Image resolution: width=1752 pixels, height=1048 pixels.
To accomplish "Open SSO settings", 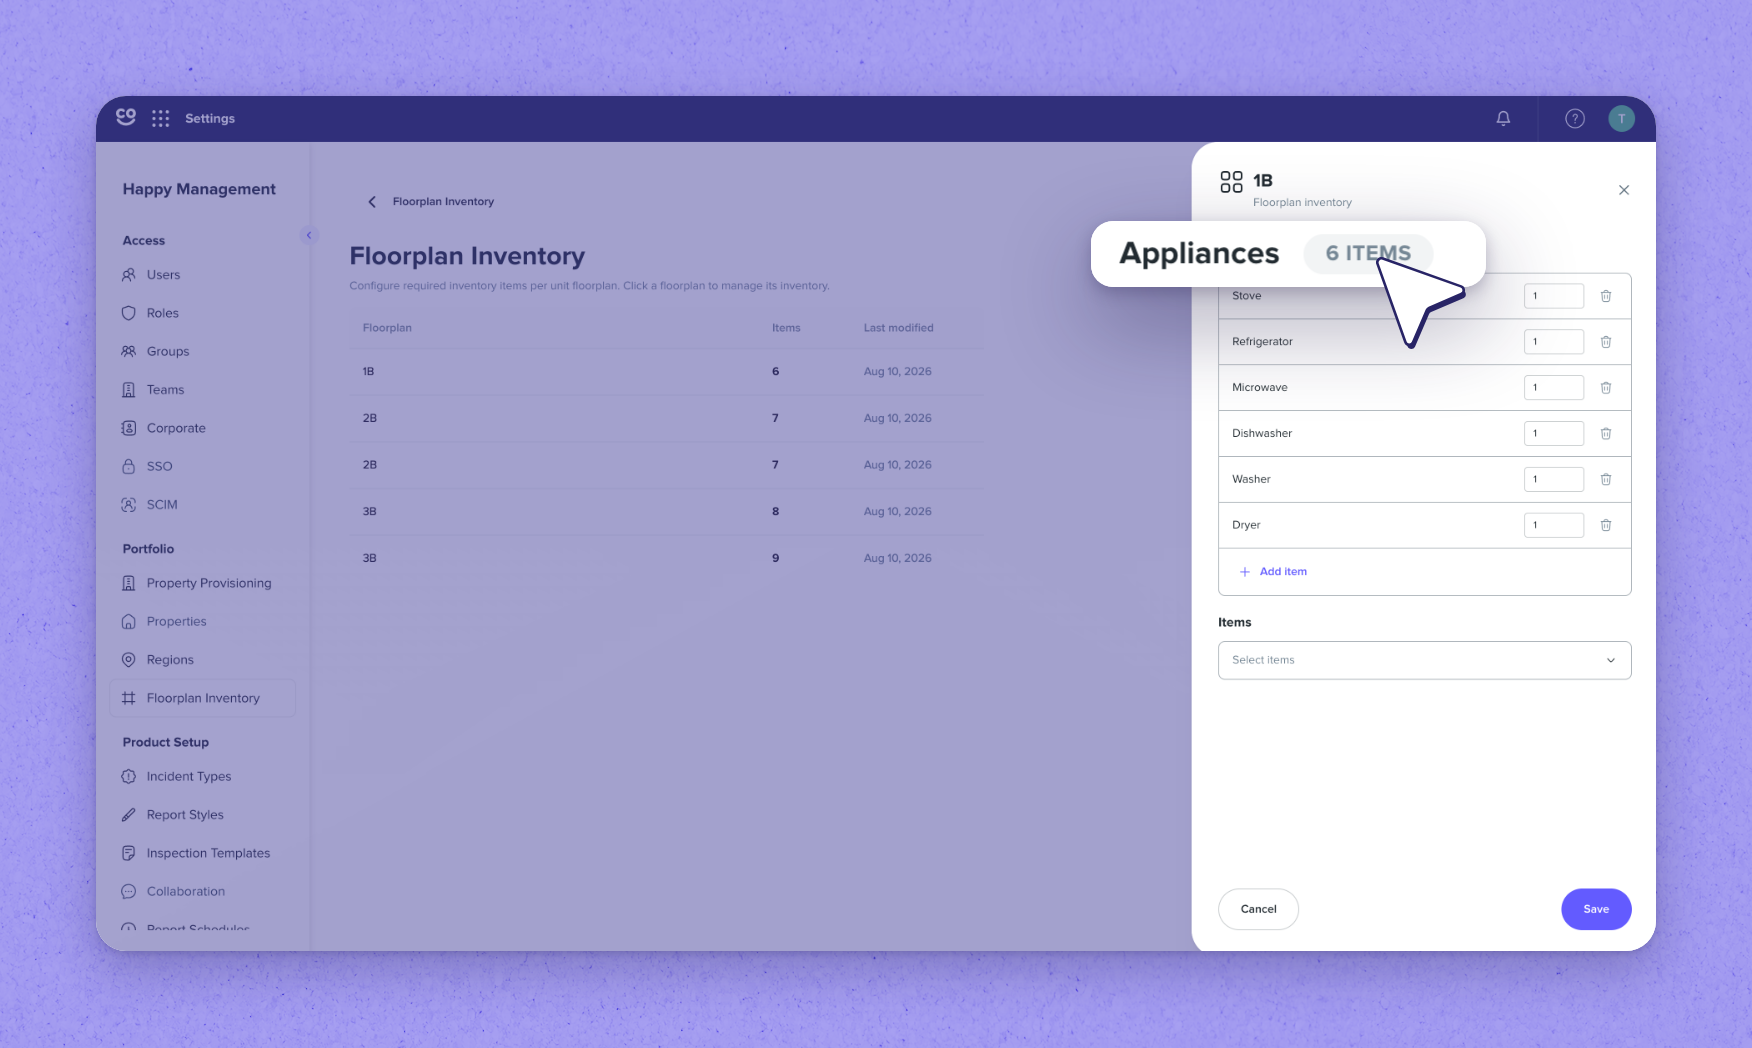I will pos(159,467).
